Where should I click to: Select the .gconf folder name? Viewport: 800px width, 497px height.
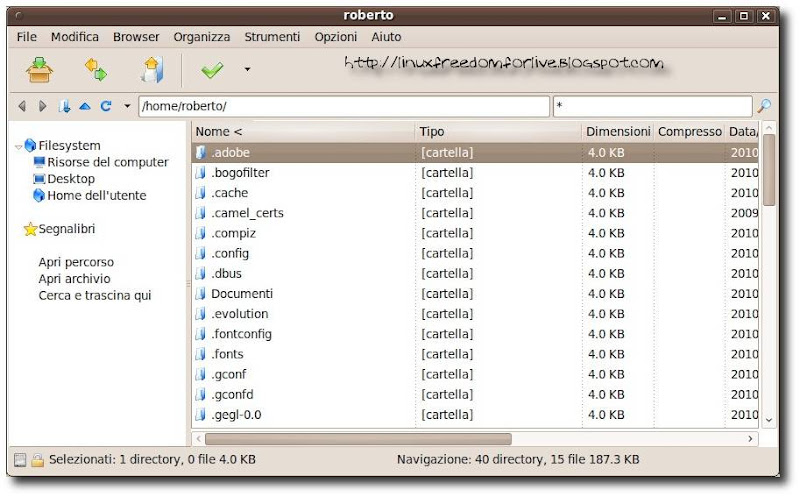coord(229,375)
